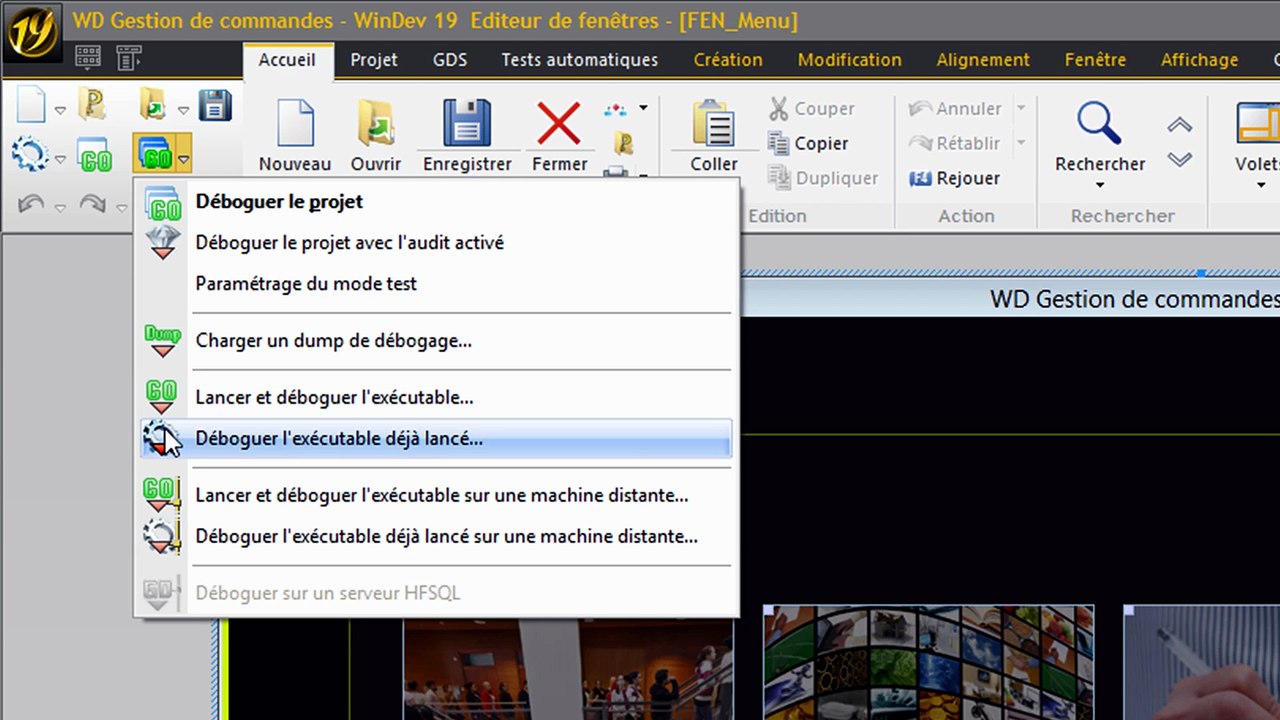Open the Fenêtre ribbon tab

[x=1095, y=60]
